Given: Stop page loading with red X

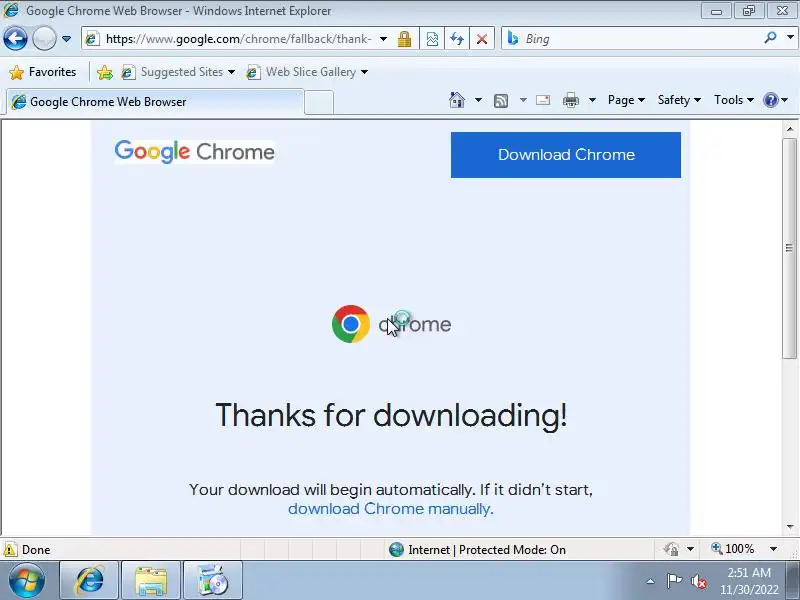Looking at the screenshot, I should 482,39.
